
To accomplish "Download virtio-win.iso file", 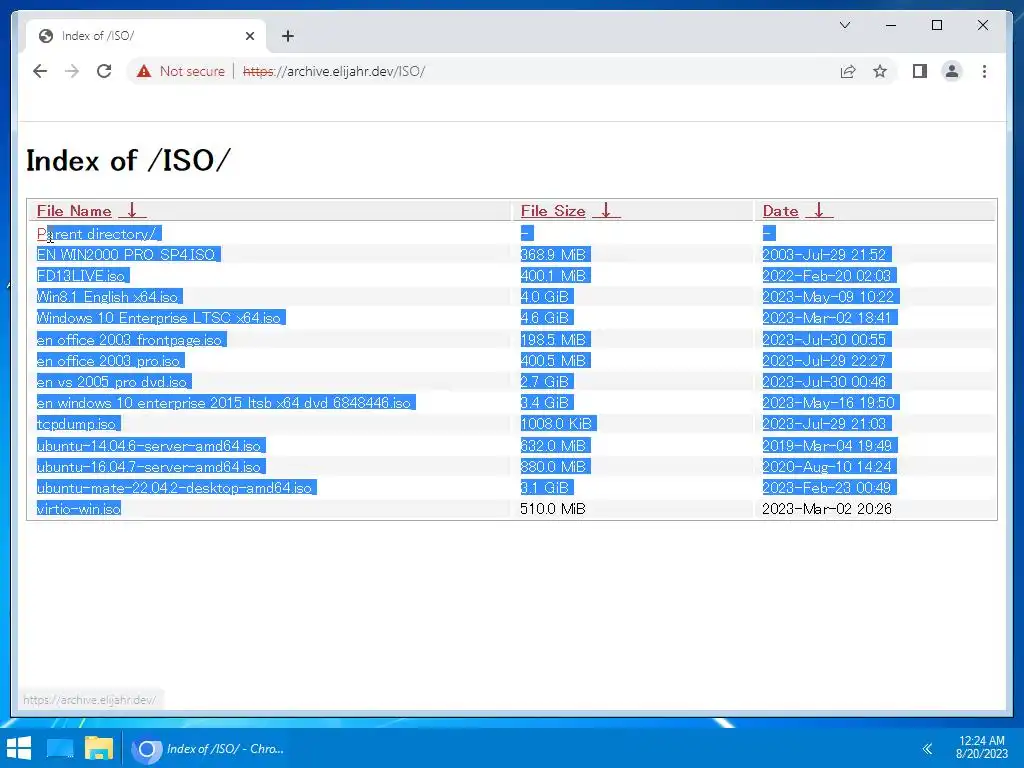I will pyautogui.click(x=78, y=509).
